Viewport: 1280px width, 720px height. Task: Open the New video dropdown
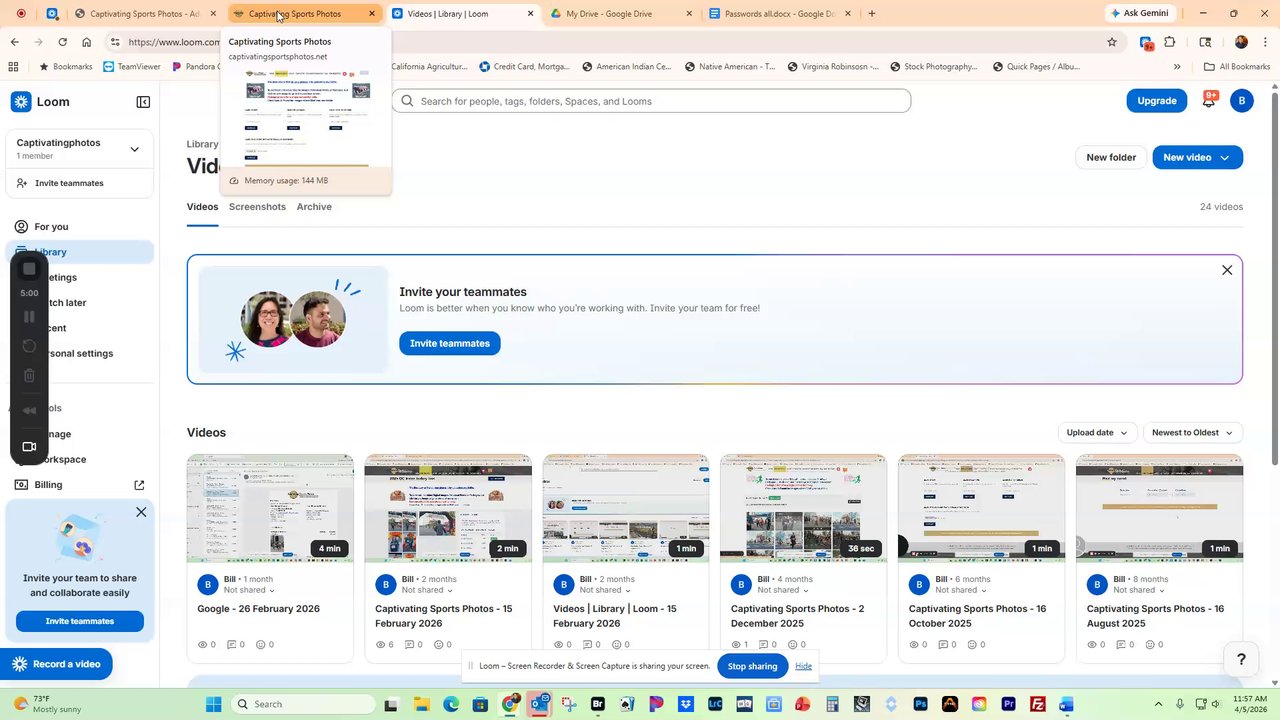coord(1197,157)
